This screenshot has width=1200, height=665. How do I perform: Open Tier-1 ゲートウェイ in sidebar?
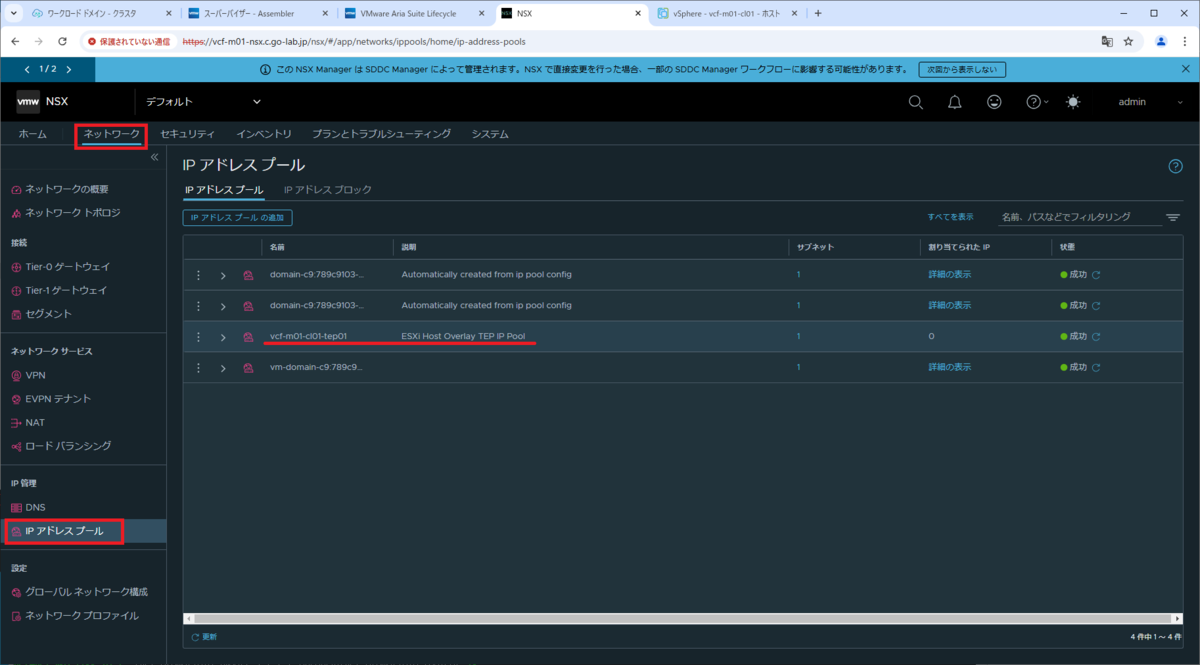point(67,290)
